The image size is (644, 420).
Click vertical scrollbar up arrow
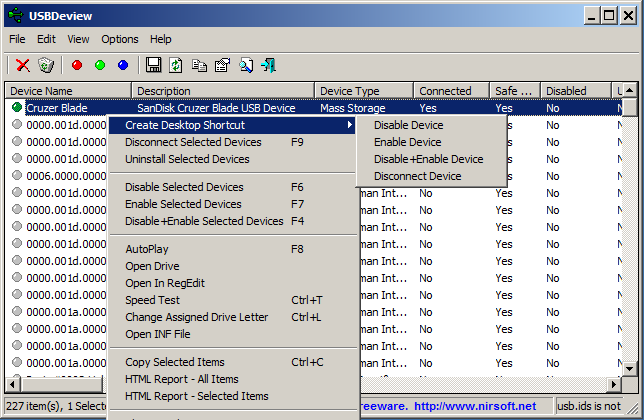click(630, 90)
